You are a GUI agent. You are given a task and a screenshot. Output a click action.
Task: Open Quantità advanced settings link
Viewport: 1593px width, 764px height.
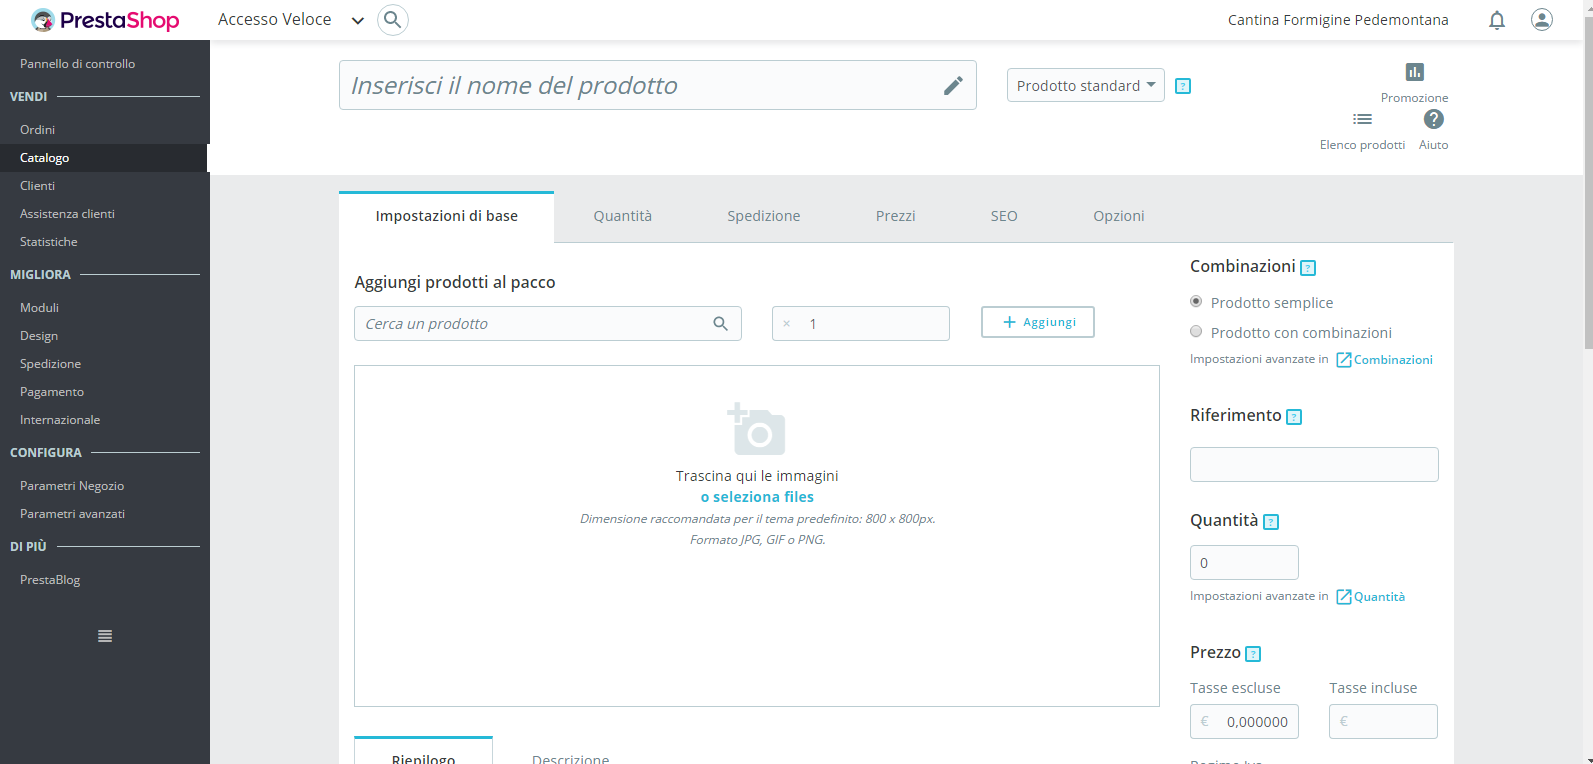(1379, 597)
